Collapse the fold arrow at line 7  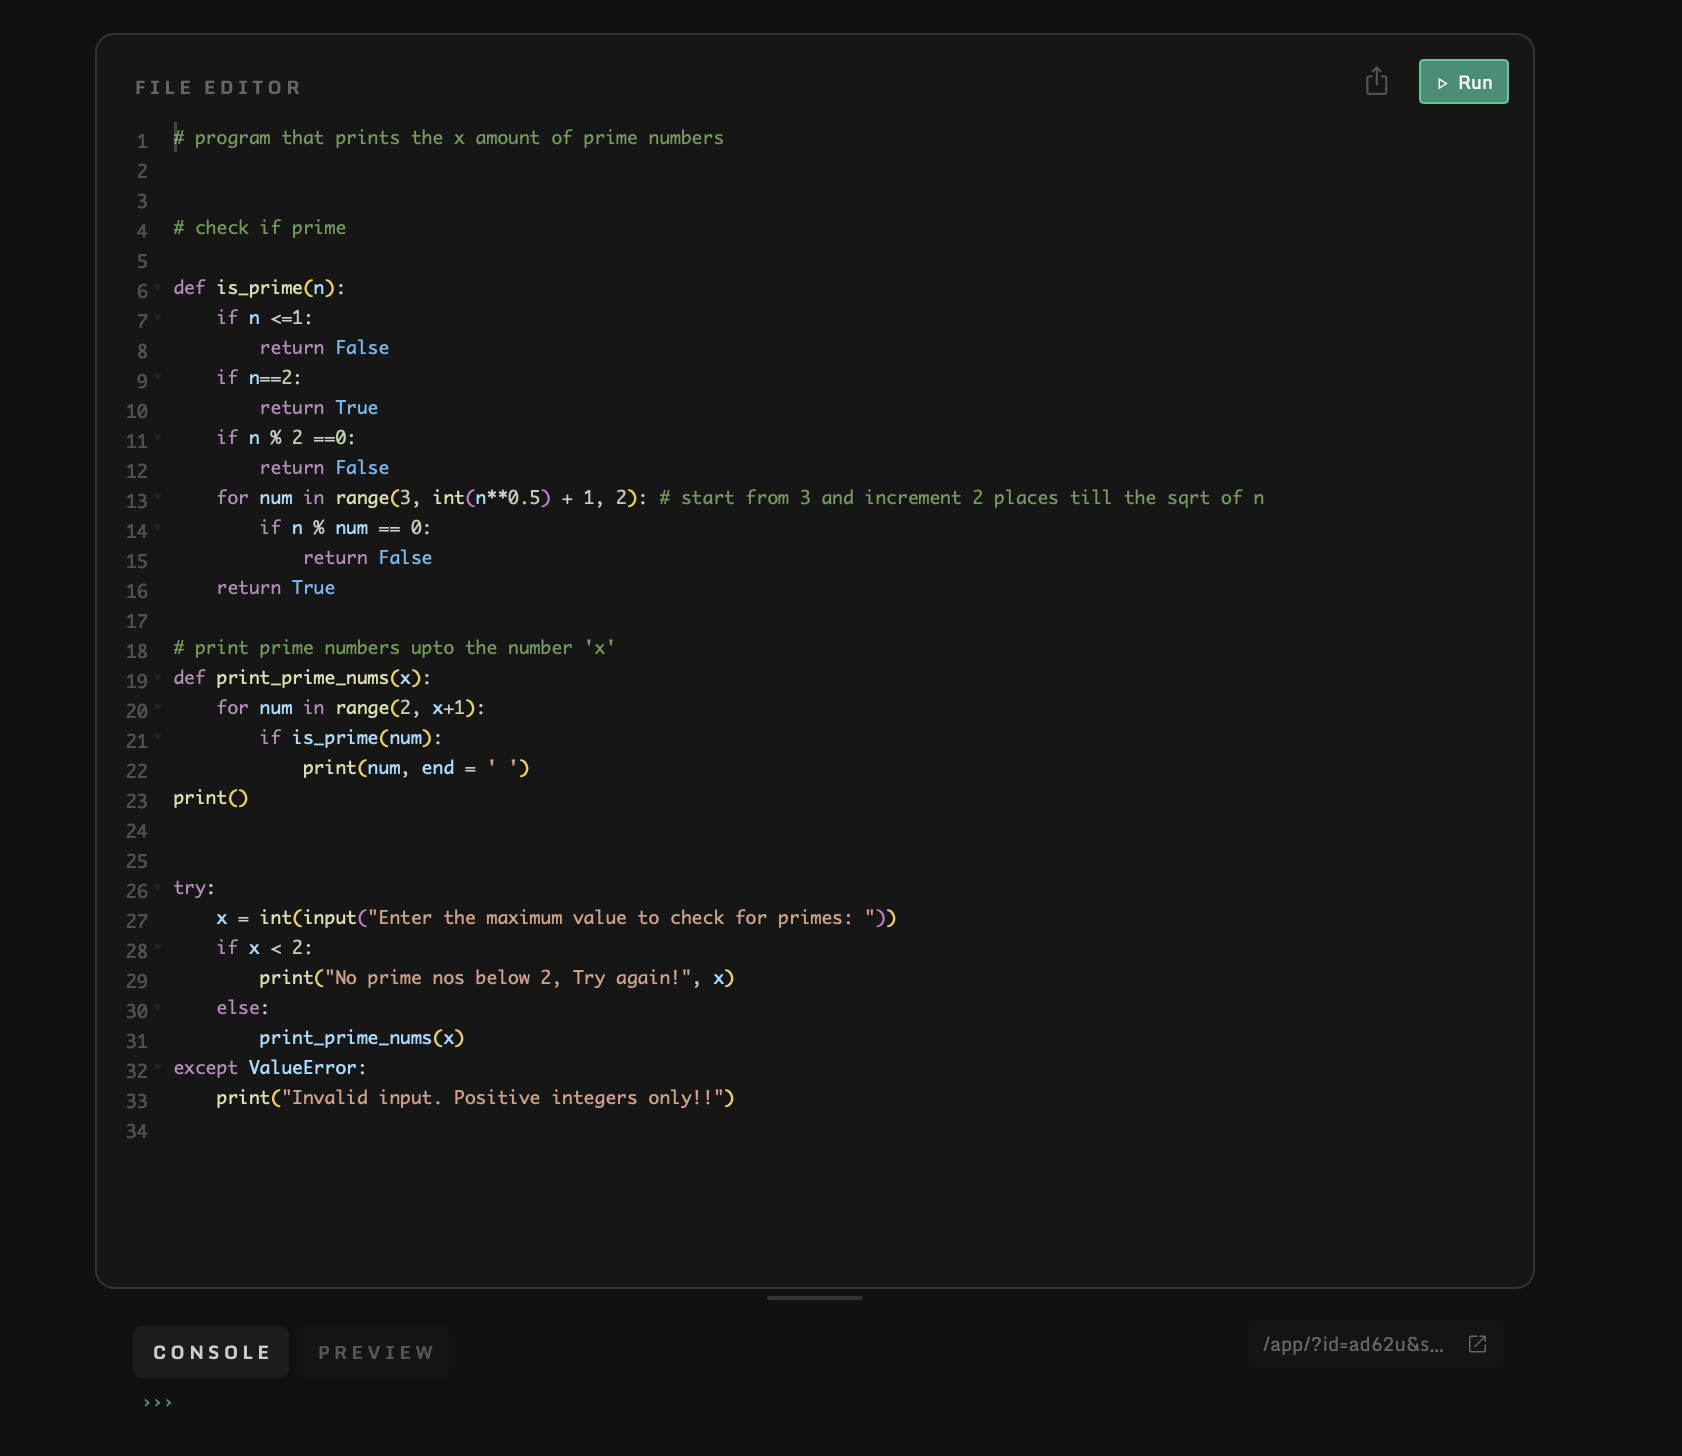pyautogui.click(x=158, y=318)
